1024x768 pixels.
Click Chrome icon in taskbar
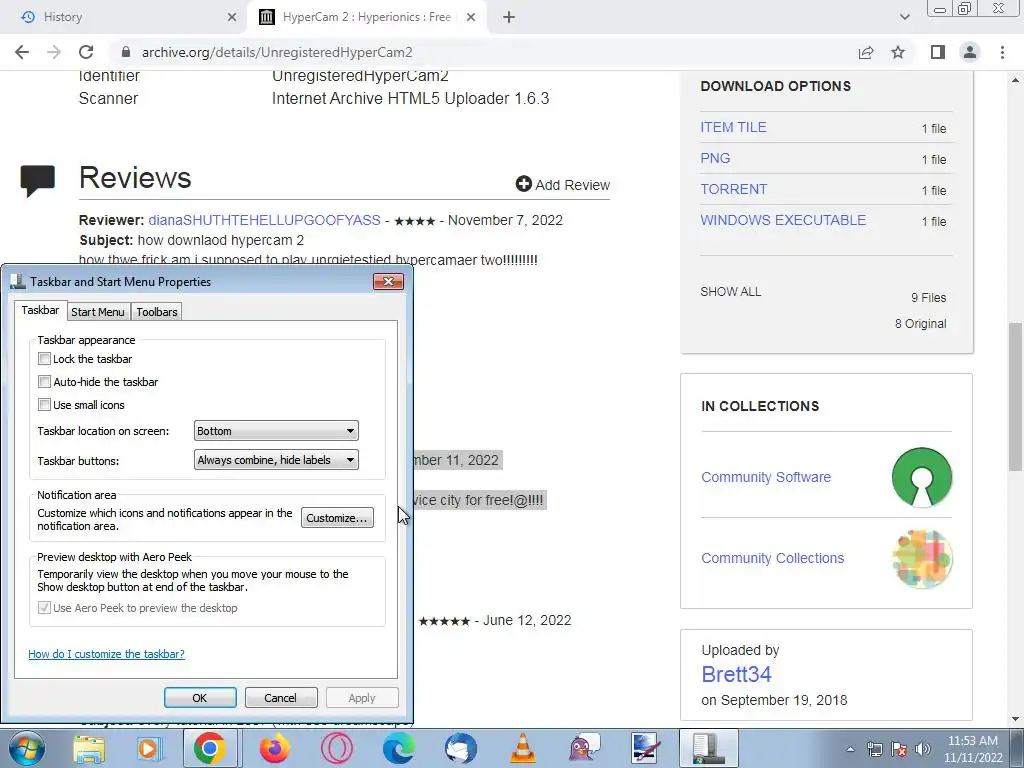pos(209,748)
